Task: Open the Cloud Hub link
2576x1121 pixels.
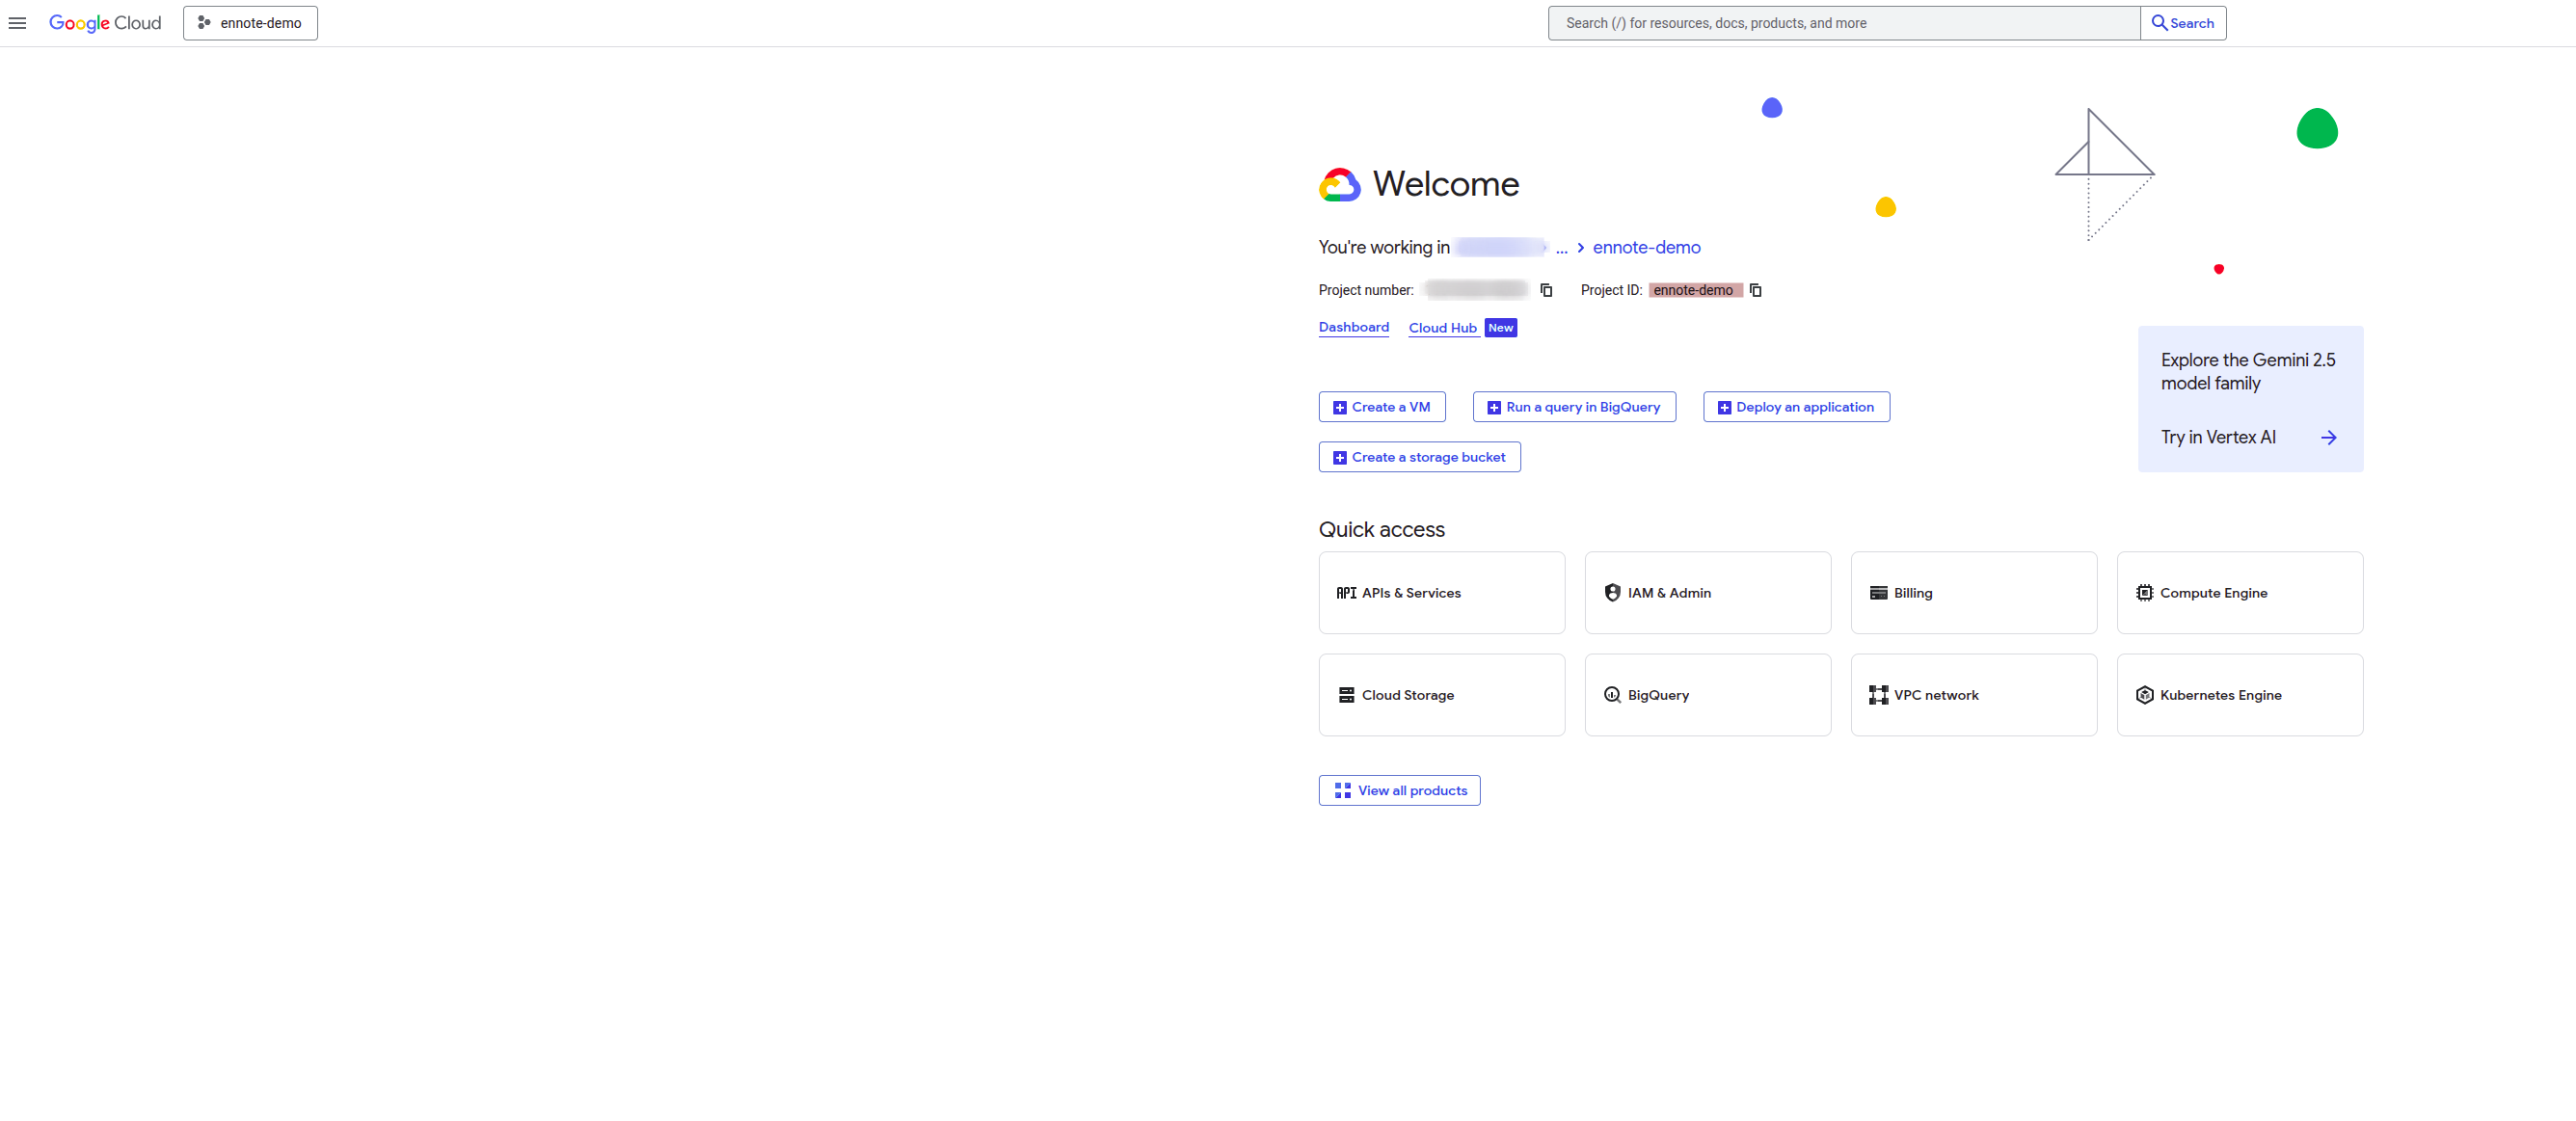Action: coord(1442,328)
